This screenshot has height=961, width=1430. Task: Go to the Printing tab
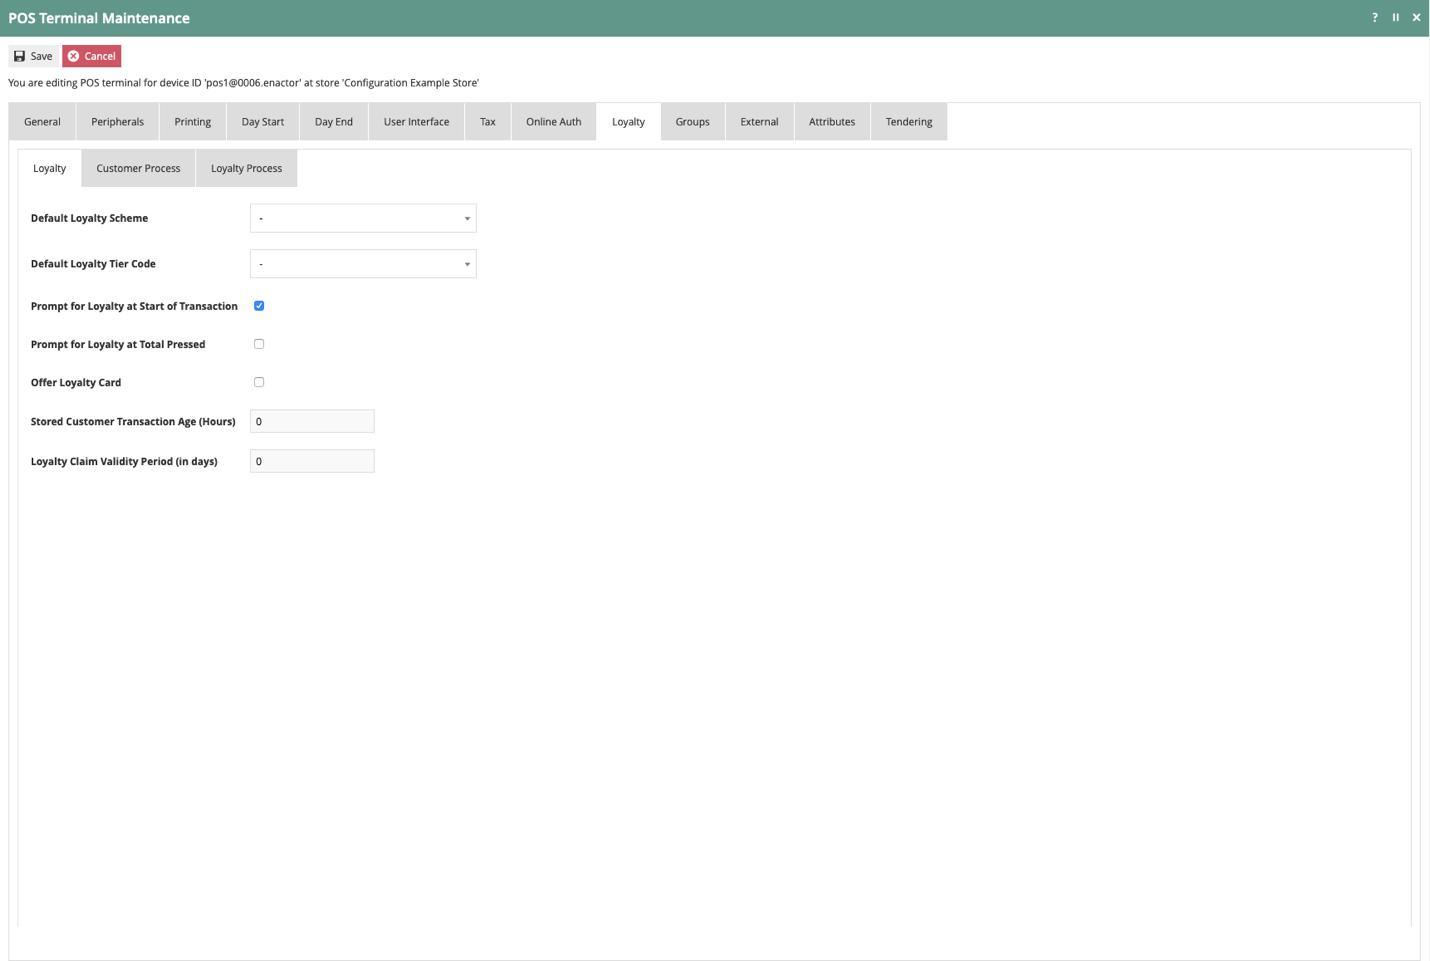coord(192,122)
